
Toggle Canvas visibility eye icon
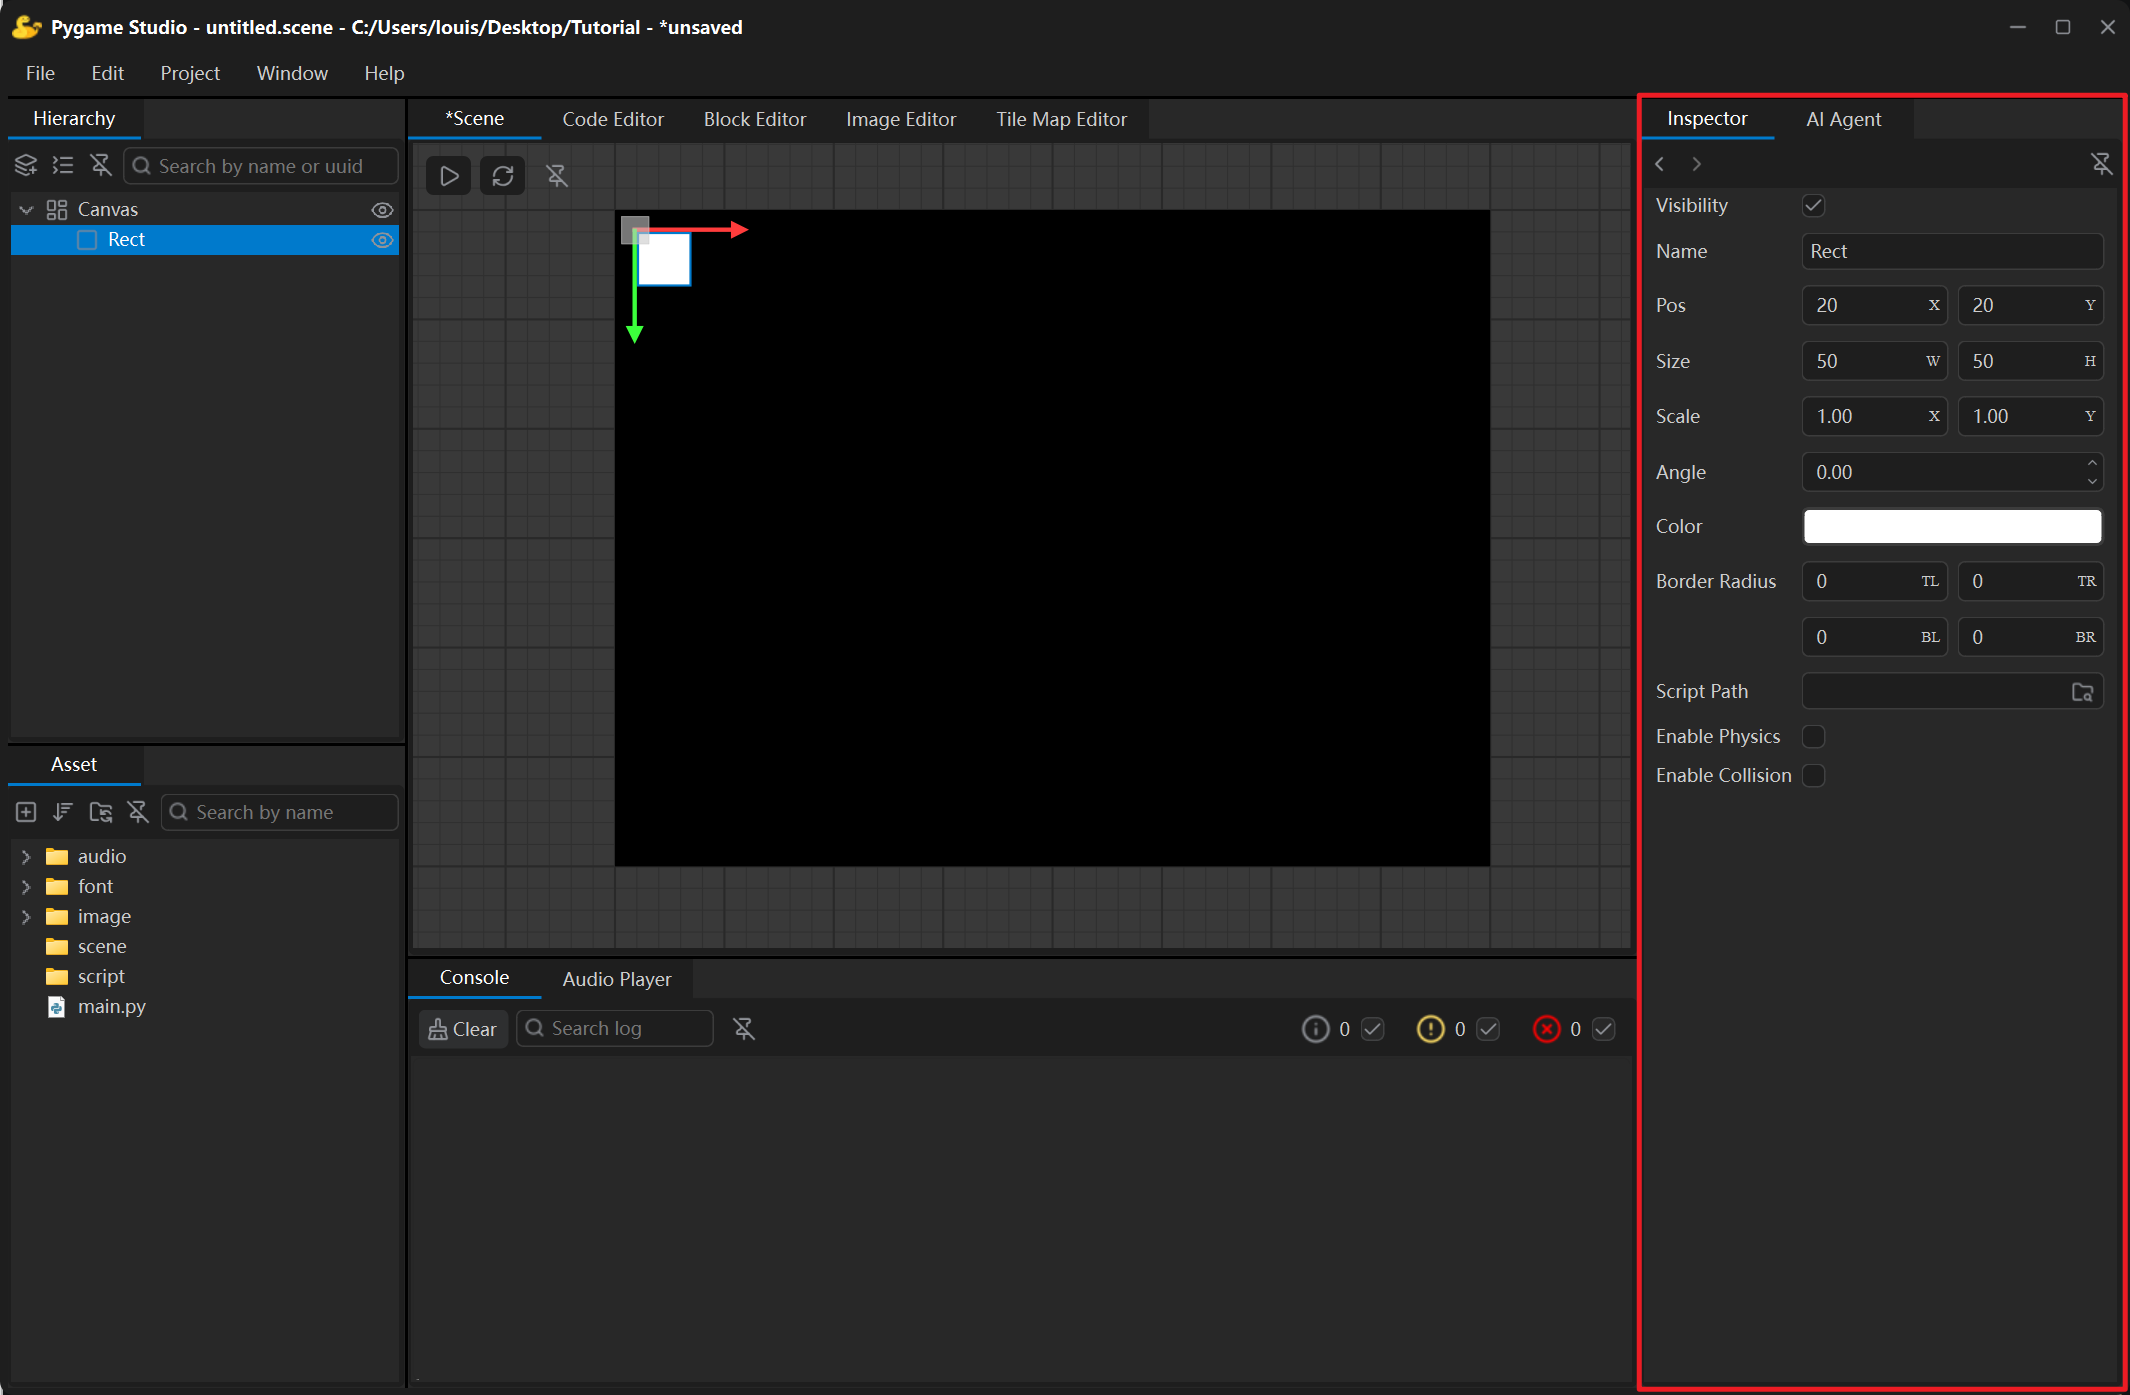(382, 210)
